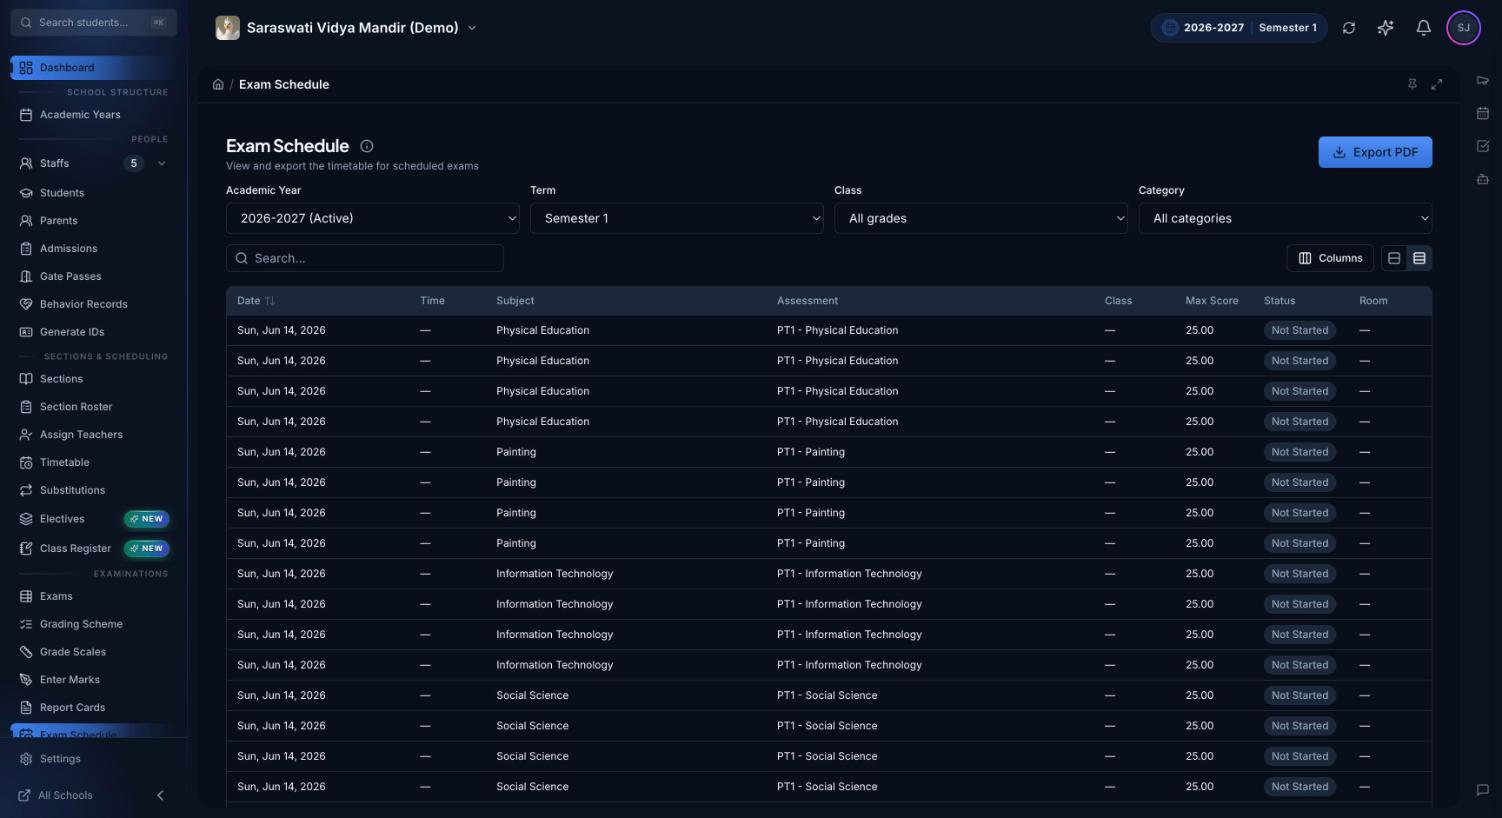The image size is (1502, 818).
Task: Open the SJ user avatar menu
Action: 1463,28
